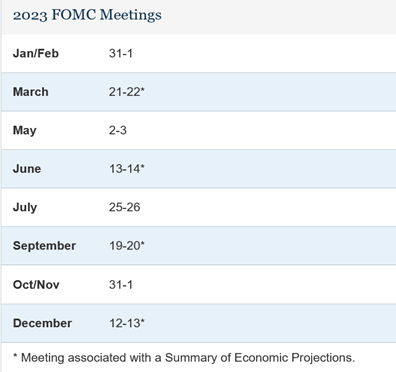This screenshot has width=396, height=372.
Task: Select the December row label
Action: [x=42, y=323]
